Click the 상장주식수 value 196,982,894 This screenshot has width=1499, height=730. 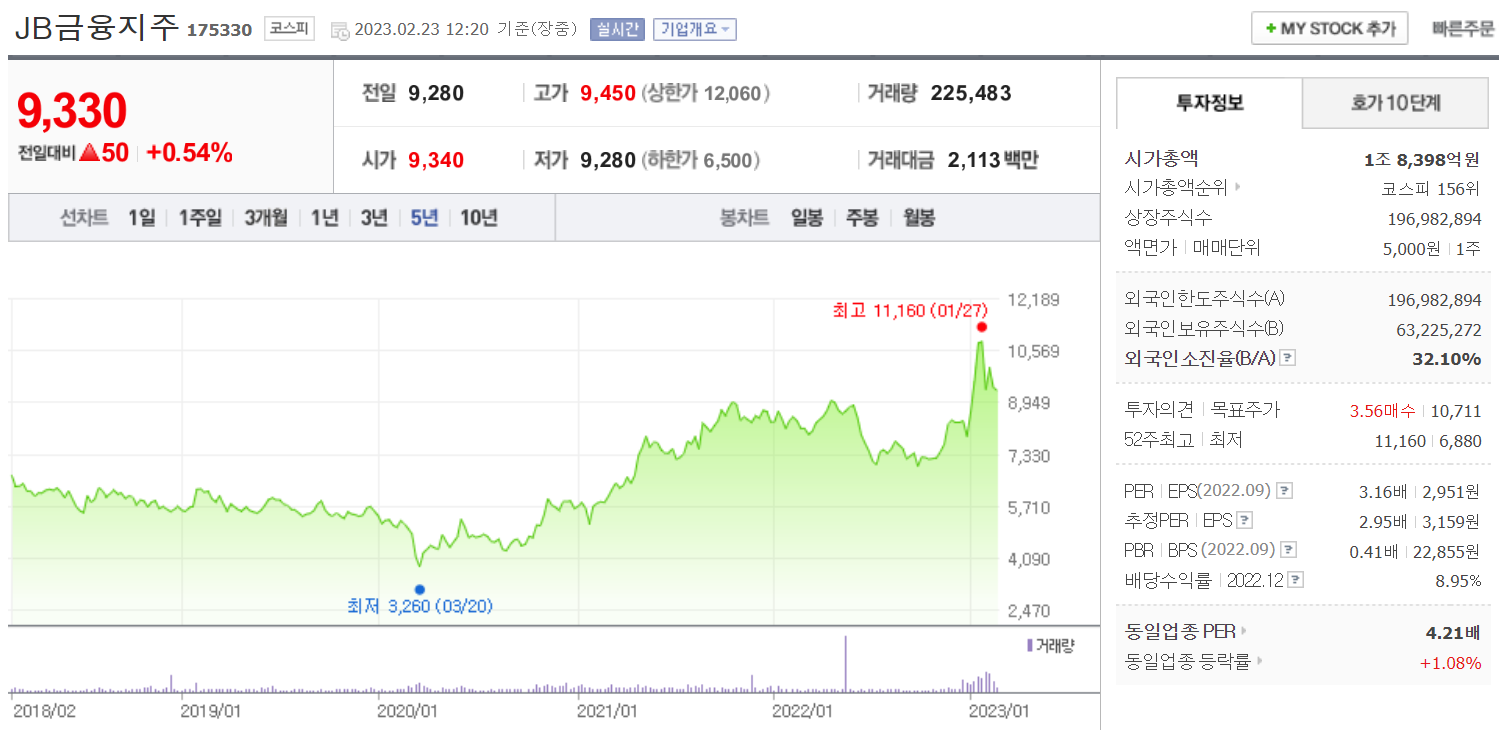[1434, 219]
